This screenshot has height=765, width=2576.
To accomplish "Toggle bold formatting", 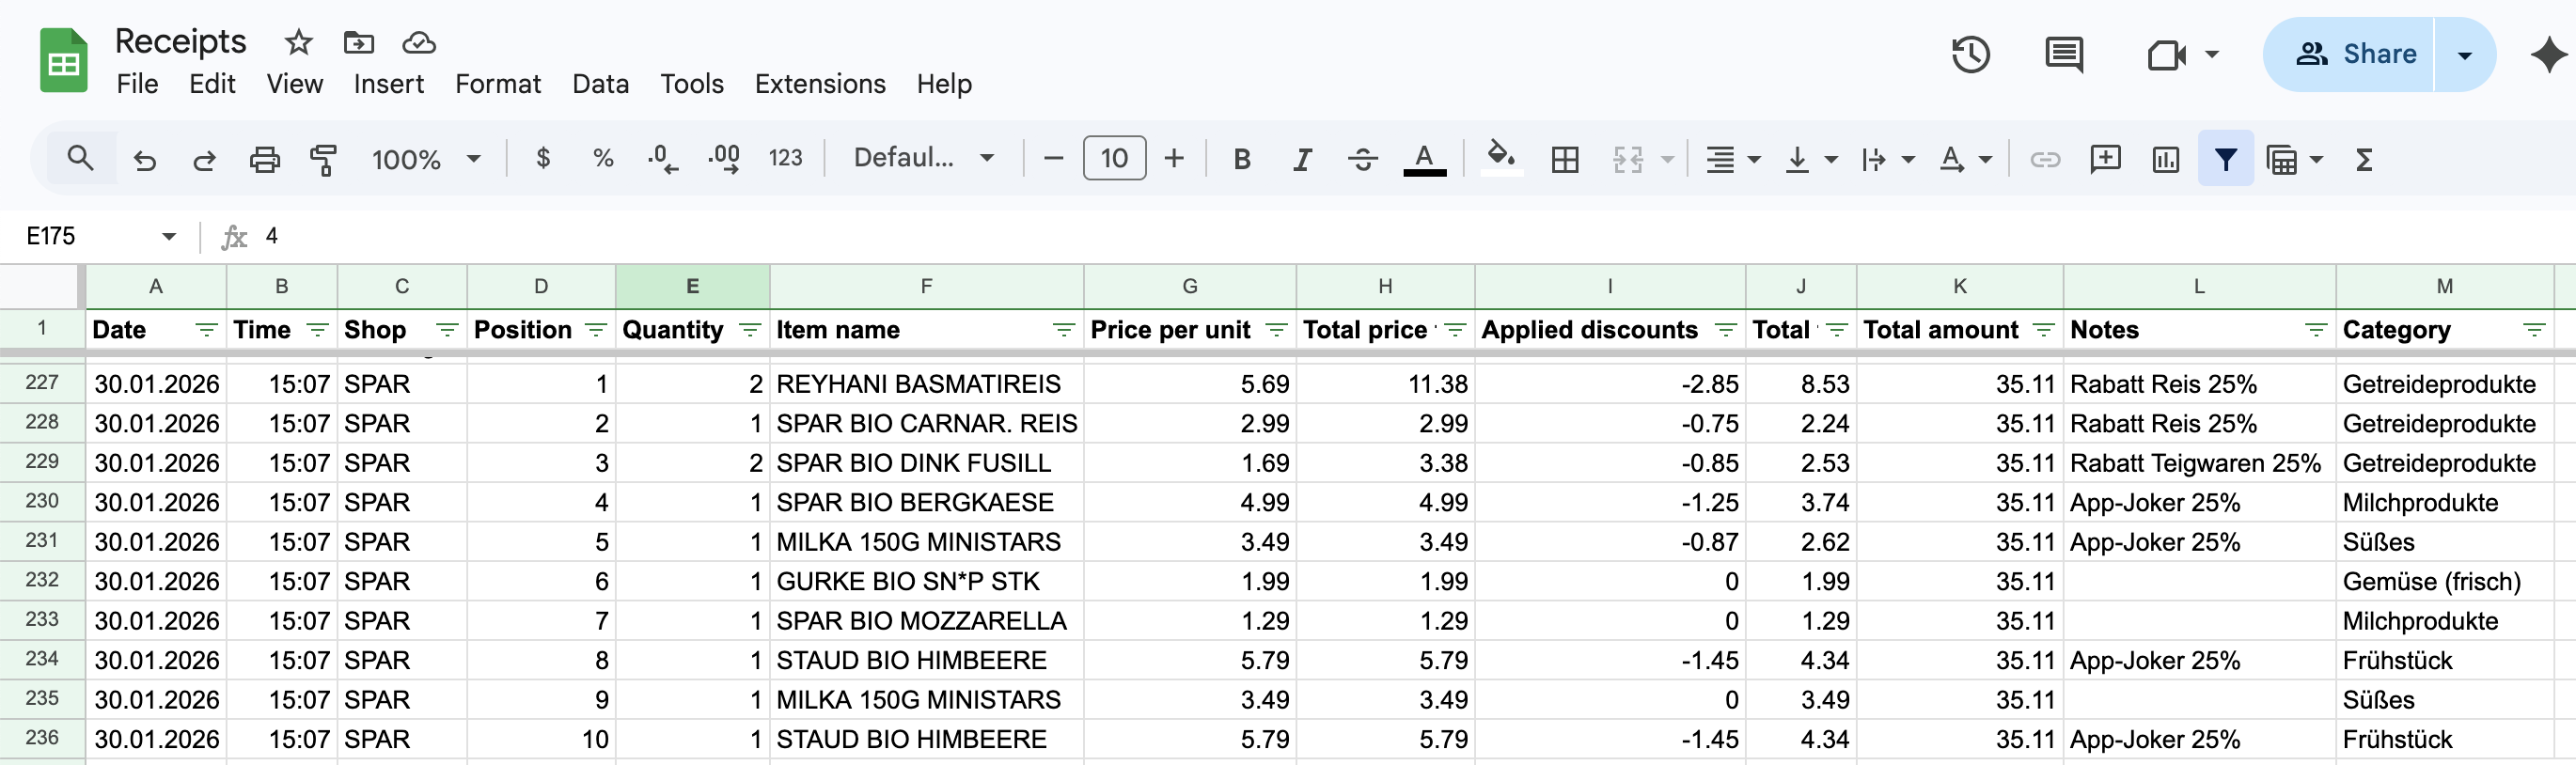I will 1241,159.
